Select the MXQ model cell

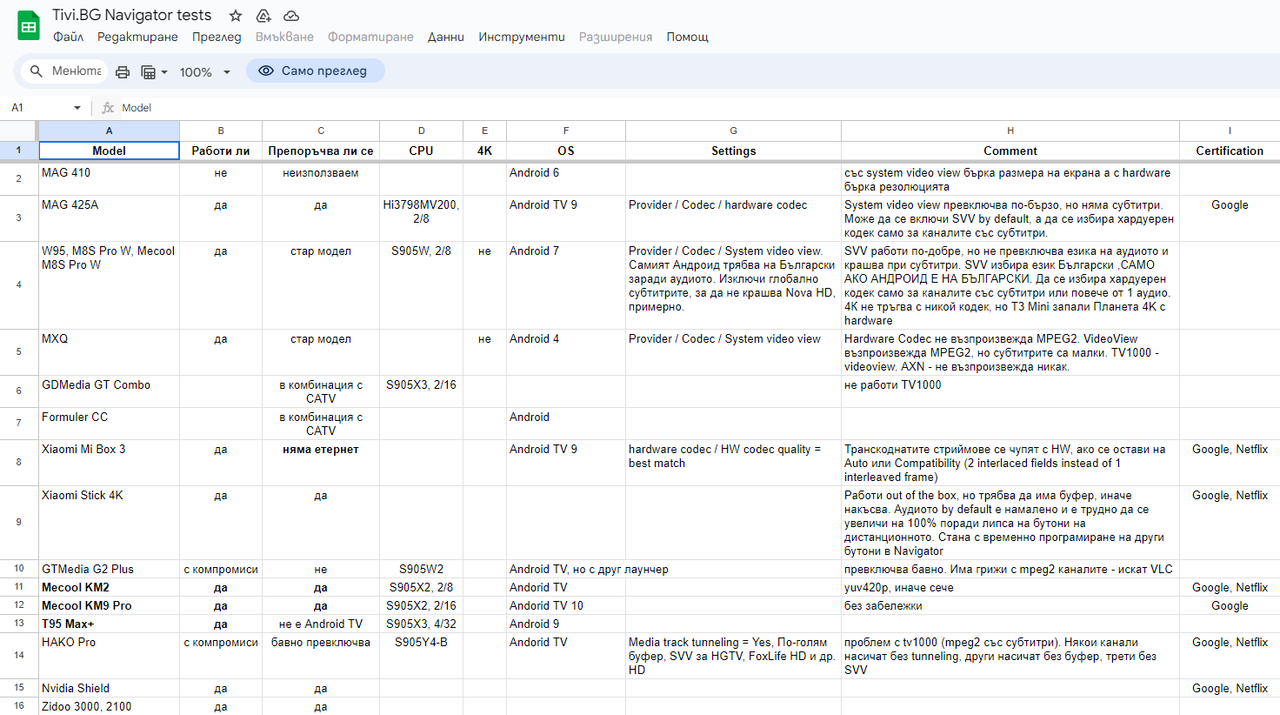109,353
